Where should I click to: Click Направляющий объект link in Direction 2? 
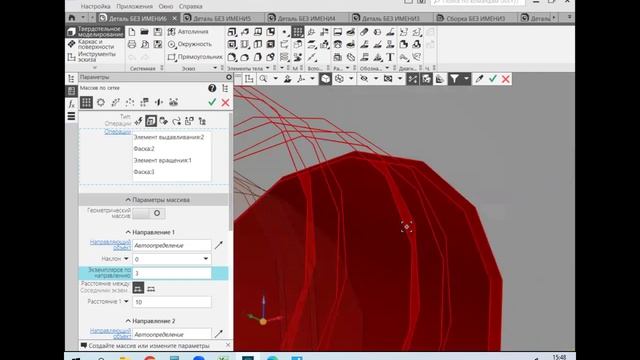pos(111,333)
